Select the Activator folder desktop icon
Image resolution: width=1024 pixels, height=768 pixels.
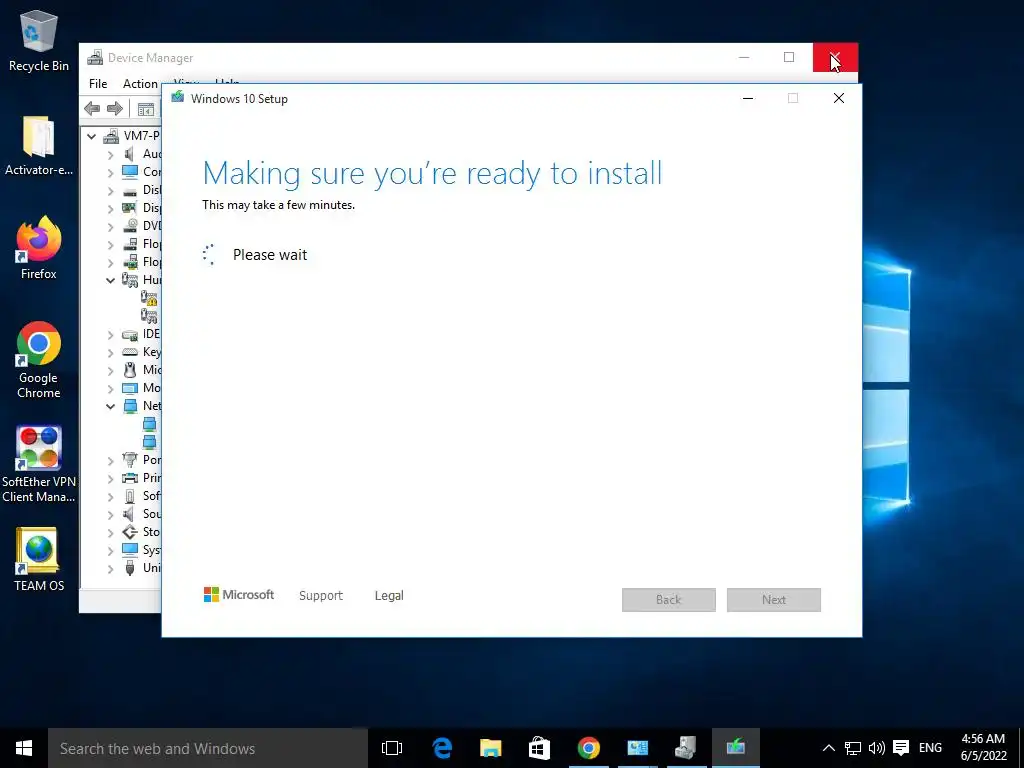point(39,145)
